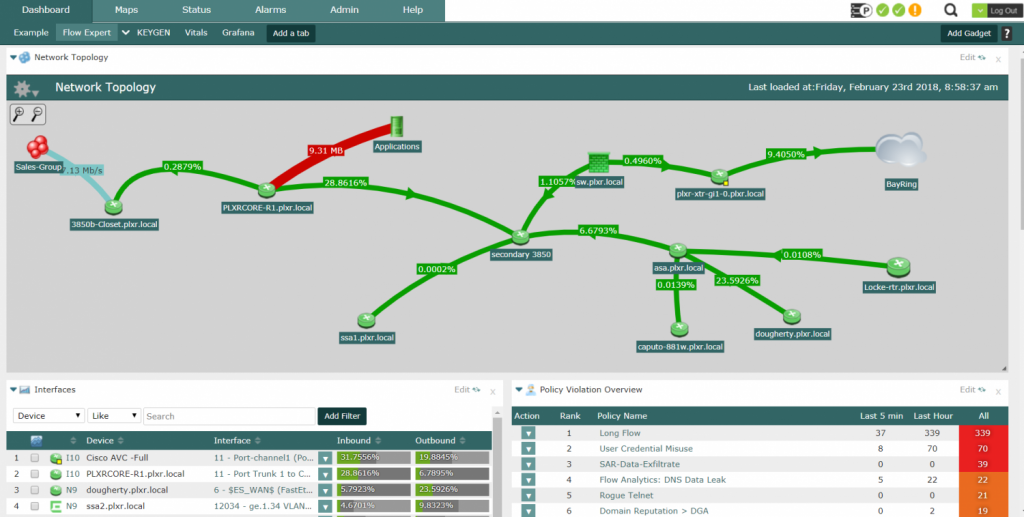
Task: Click the ssa1.plxr.local router node
Action: pos(366,321)
